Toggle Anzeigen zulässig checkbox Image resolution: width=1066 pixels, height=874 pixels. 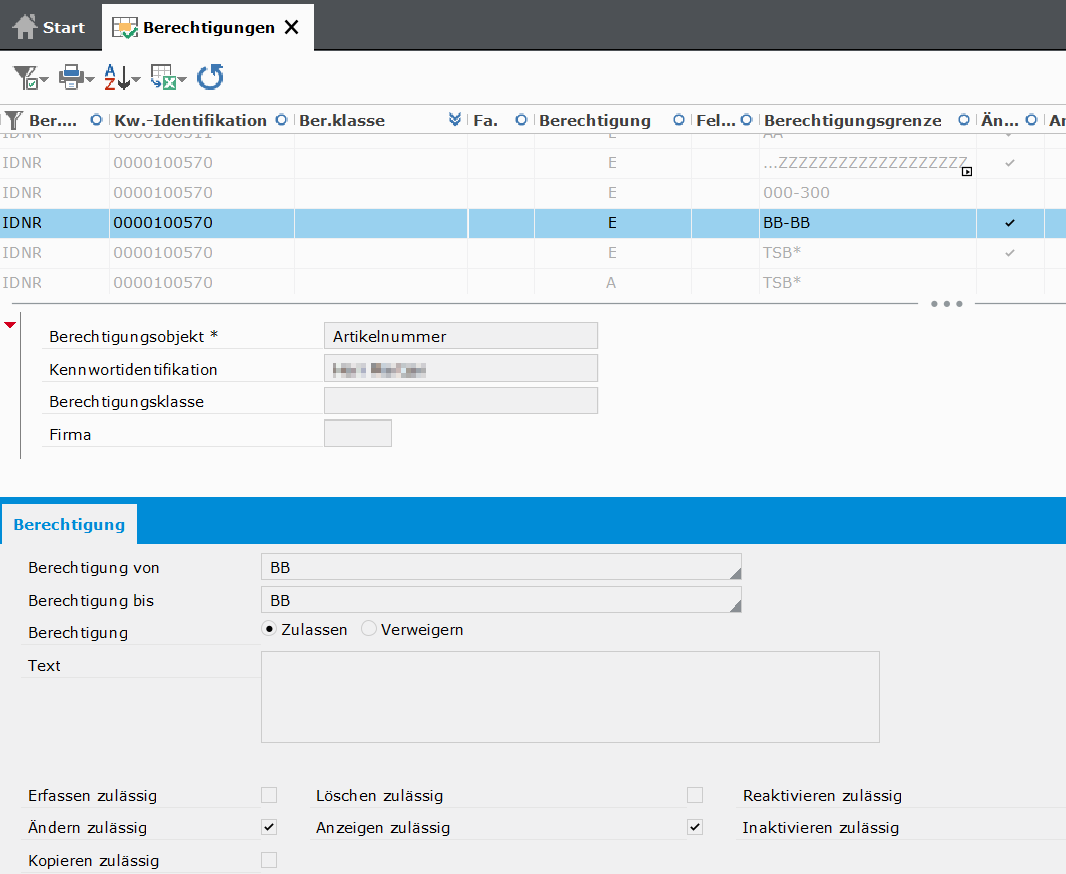(695, 827)
